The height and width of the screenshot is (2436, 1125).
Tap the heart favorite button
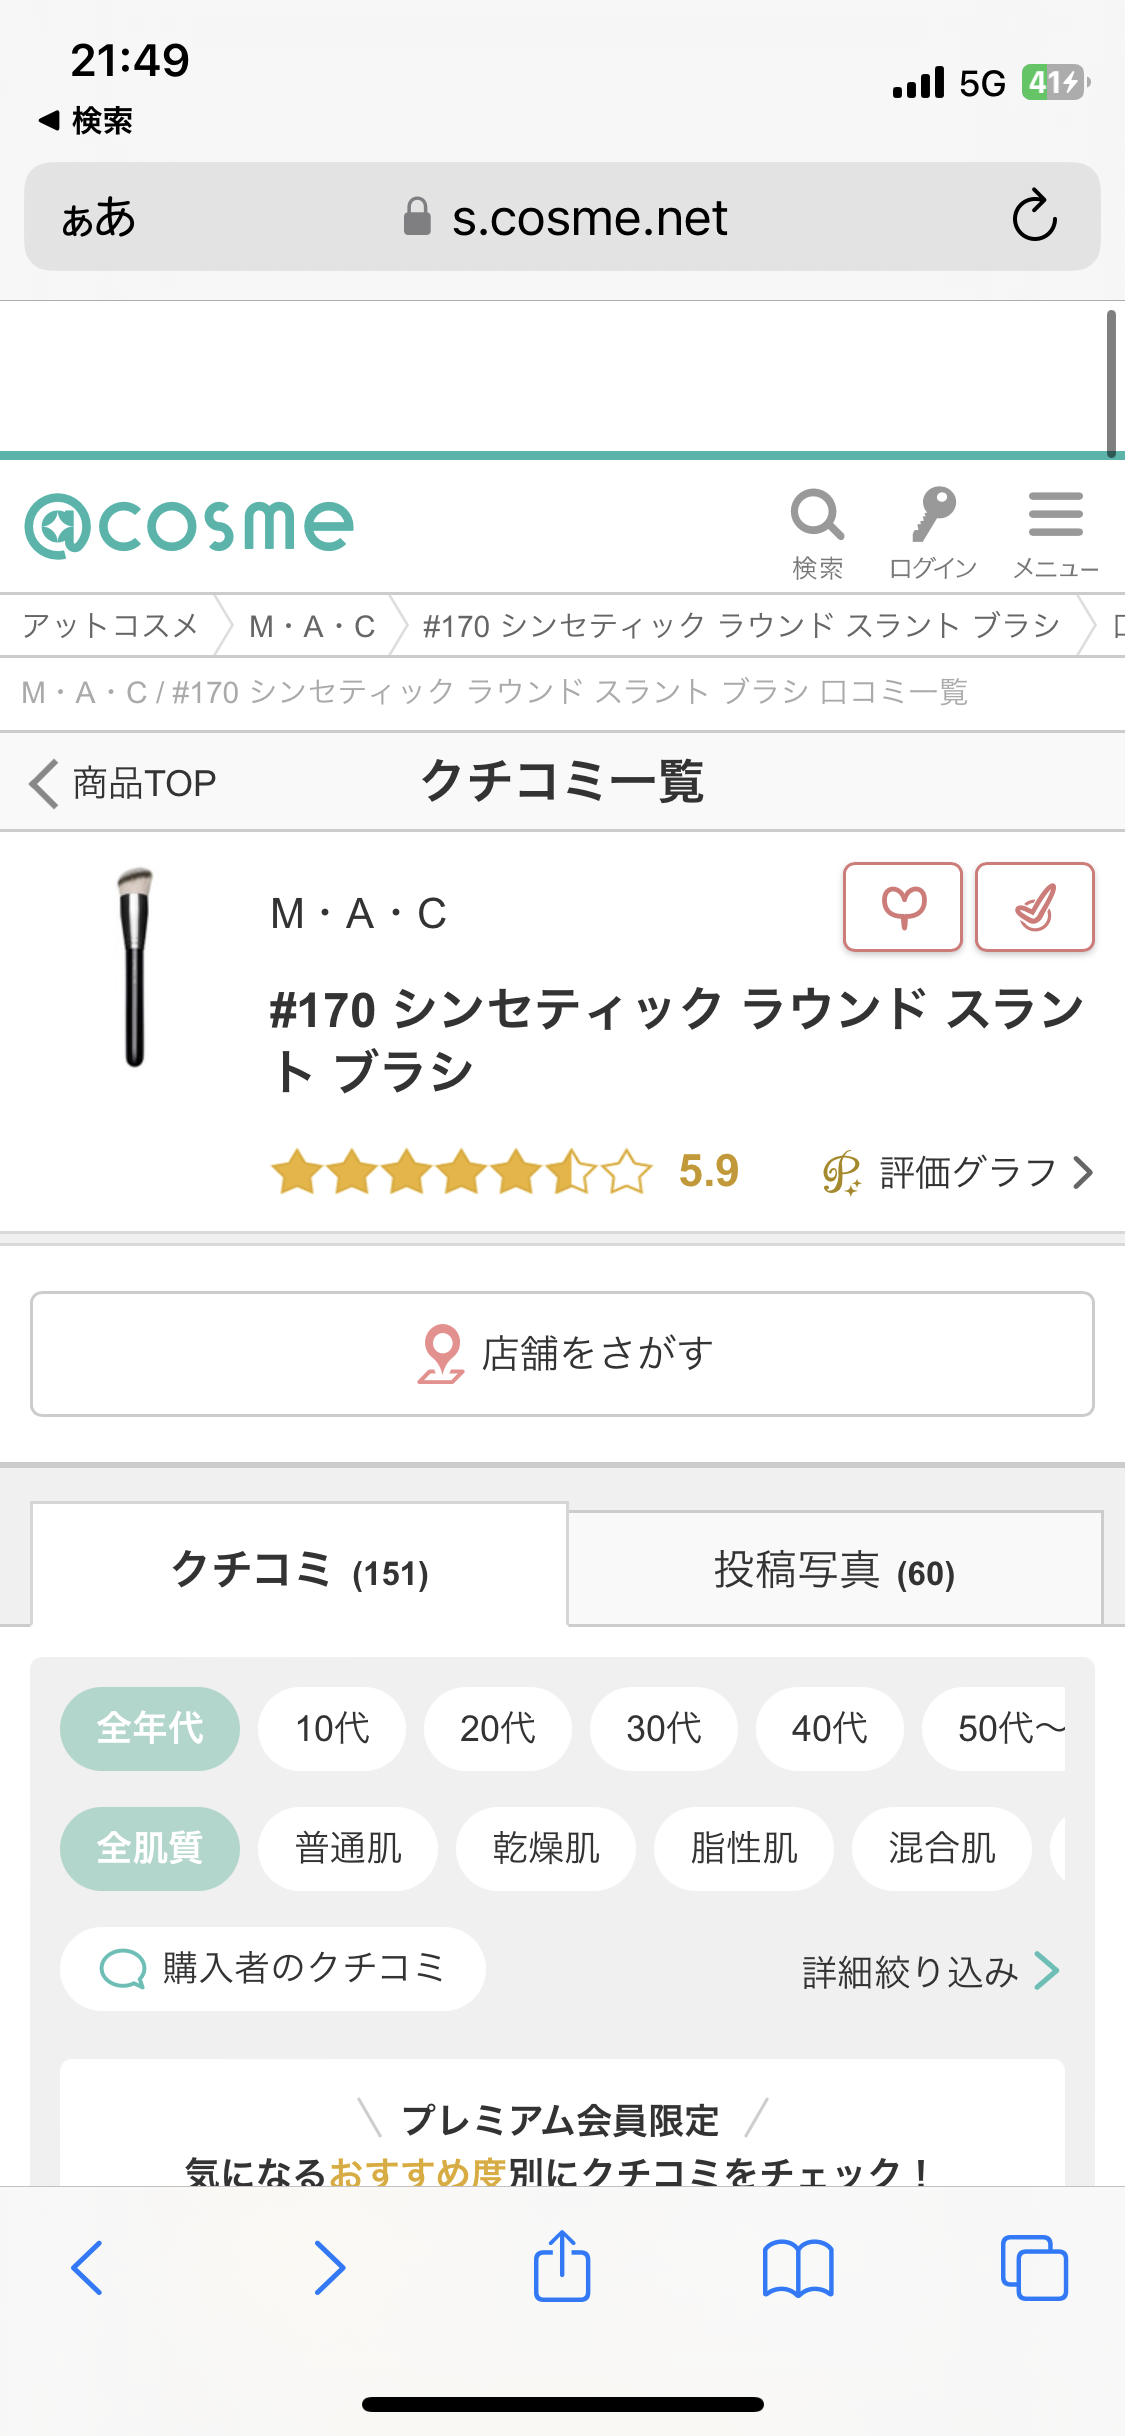(903, 907)
